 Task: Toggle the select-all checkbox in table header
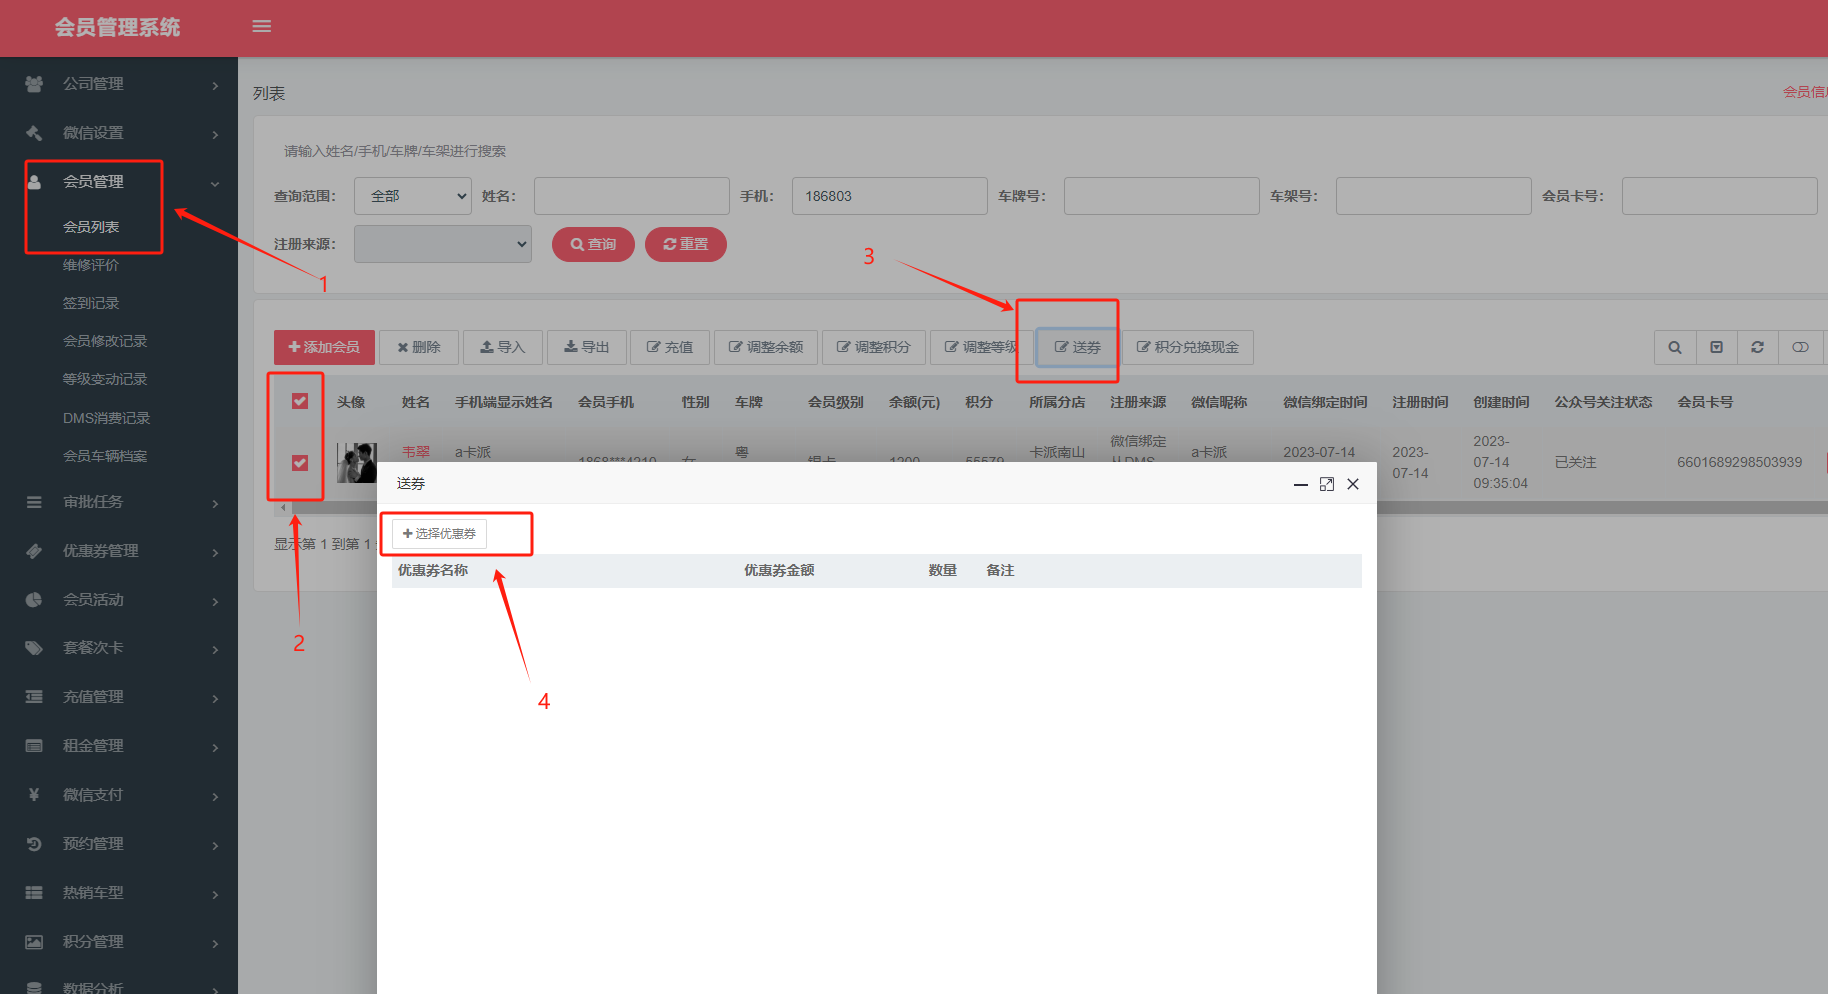(x=300, y=401)
